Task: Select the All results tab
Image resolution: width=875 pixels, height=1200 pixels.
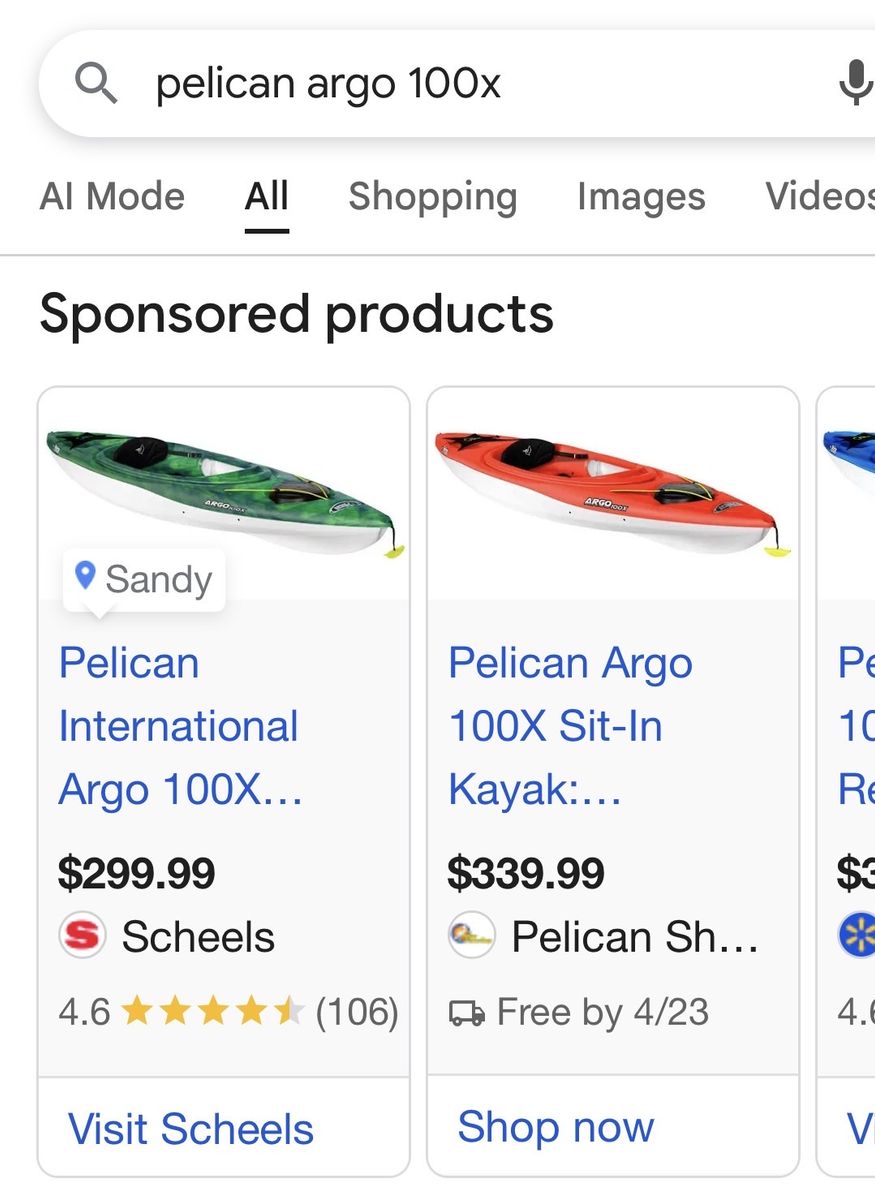Action: coord(266,196)
